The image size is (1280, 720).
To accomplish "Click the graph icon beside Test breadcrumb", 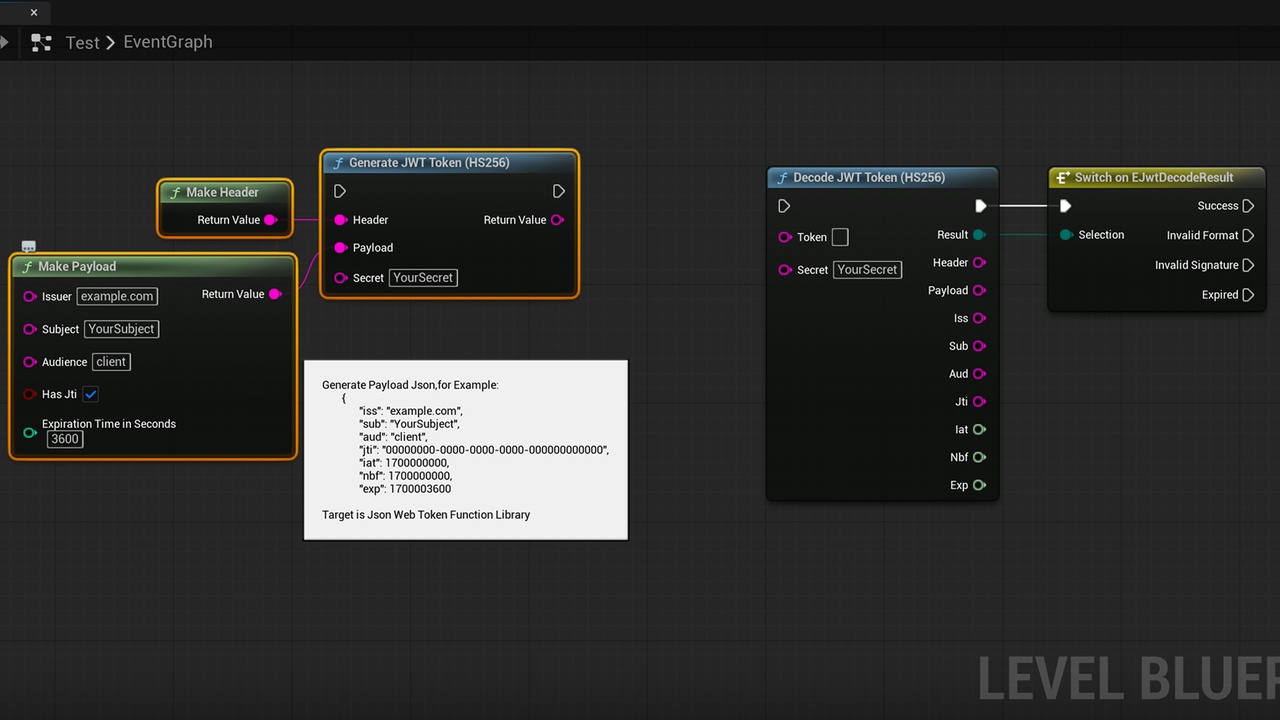I will [x=41, y=42].
